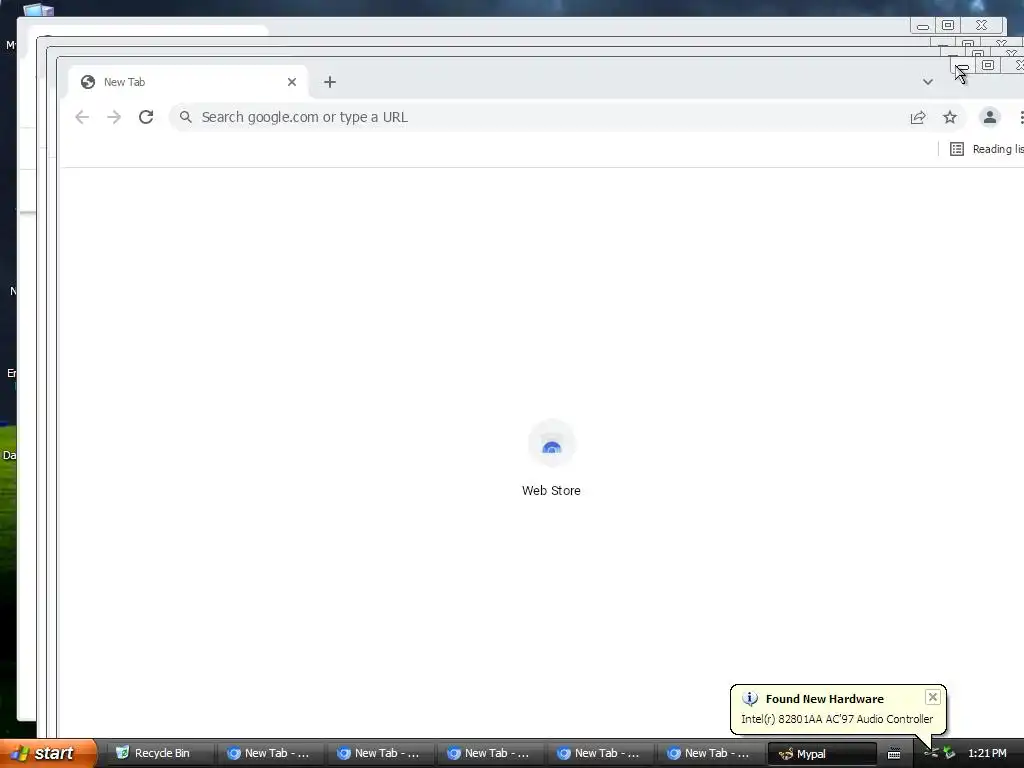Switch to Mypal taskbar item

pyautogui.click(x=822, y=754)
